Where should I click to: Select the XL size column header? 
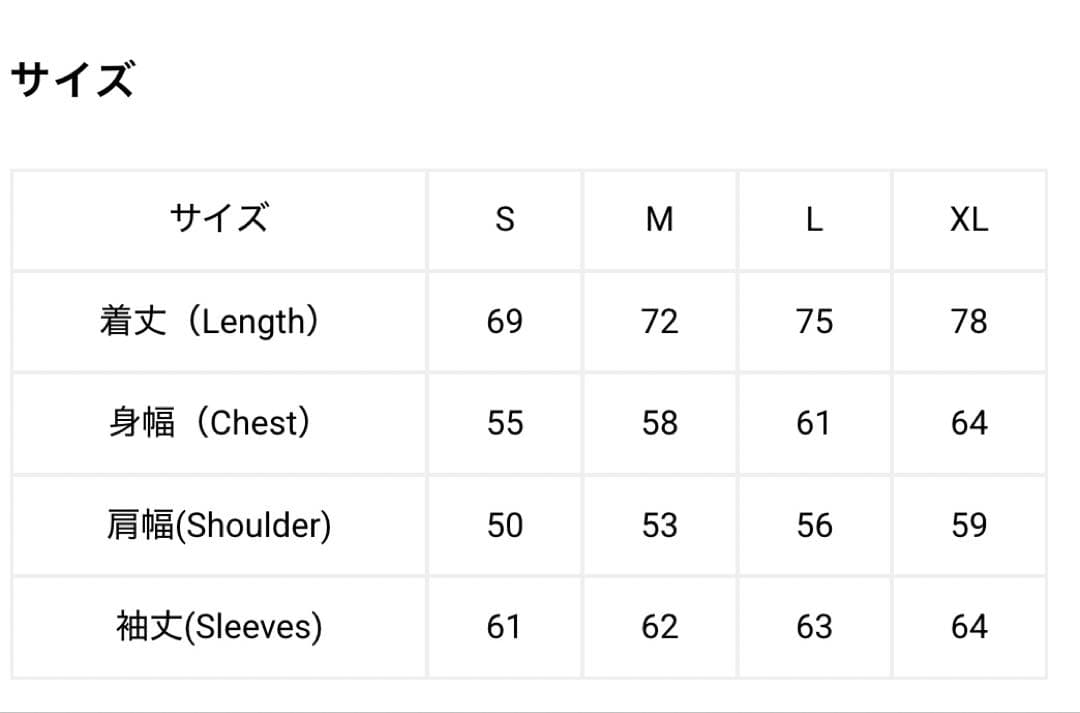click(x=969, y=219)
